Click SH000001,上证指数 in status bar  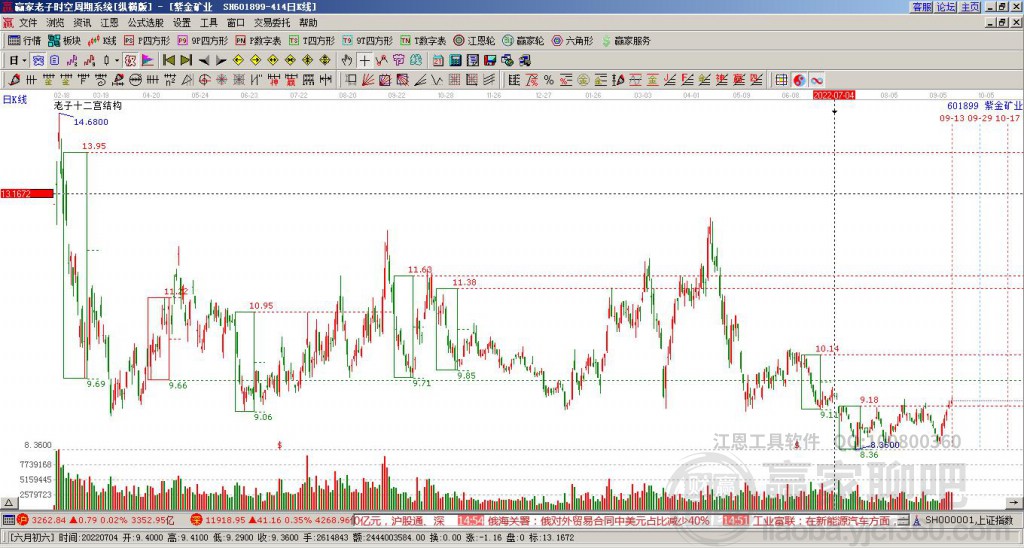969,521
